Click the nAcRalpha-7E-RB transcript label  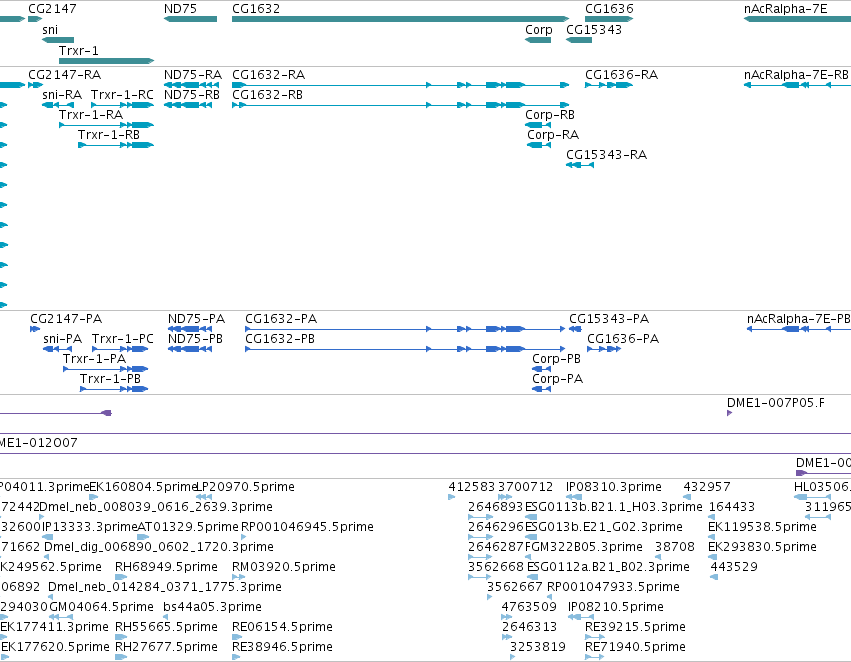[796, 74]
